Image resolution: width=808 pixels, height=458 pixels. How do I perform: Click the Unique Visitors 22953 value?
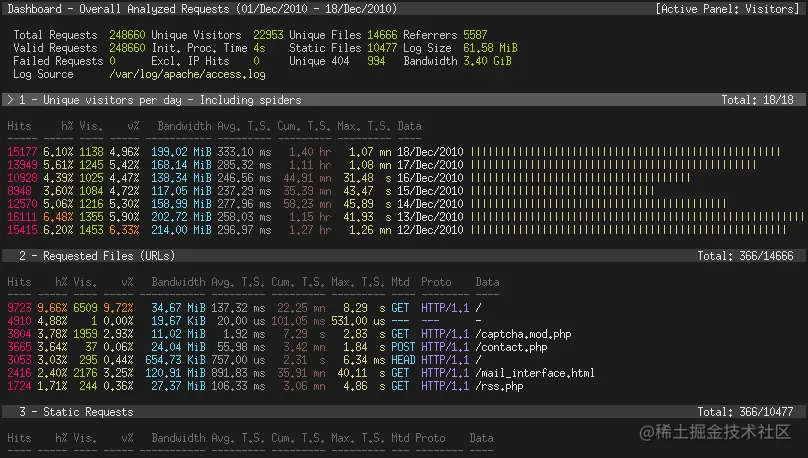(x=268, y=35)
